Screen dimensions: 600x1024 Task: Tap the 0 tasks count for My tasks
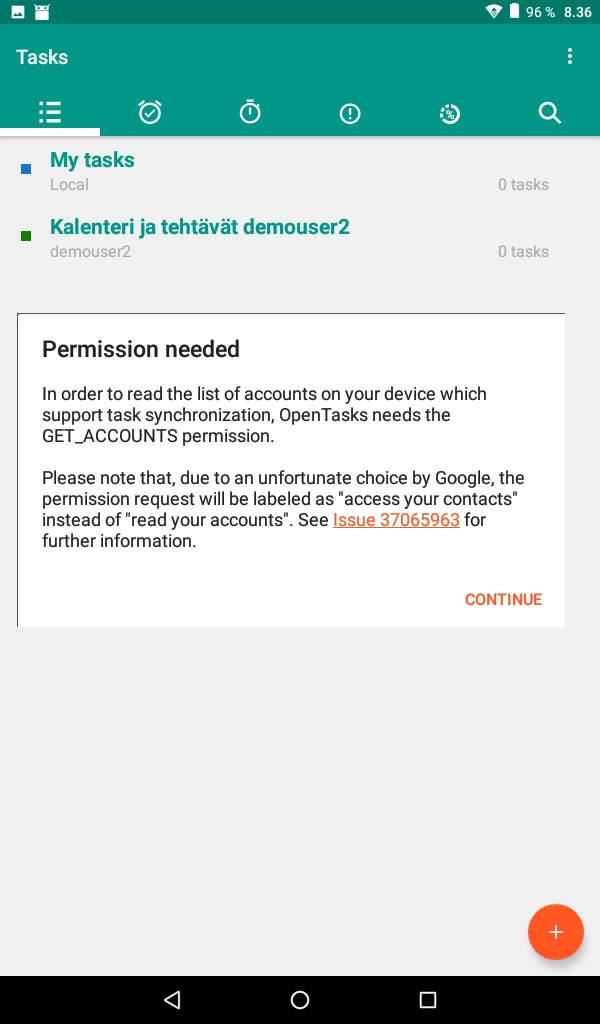click(x=523, y=184)
